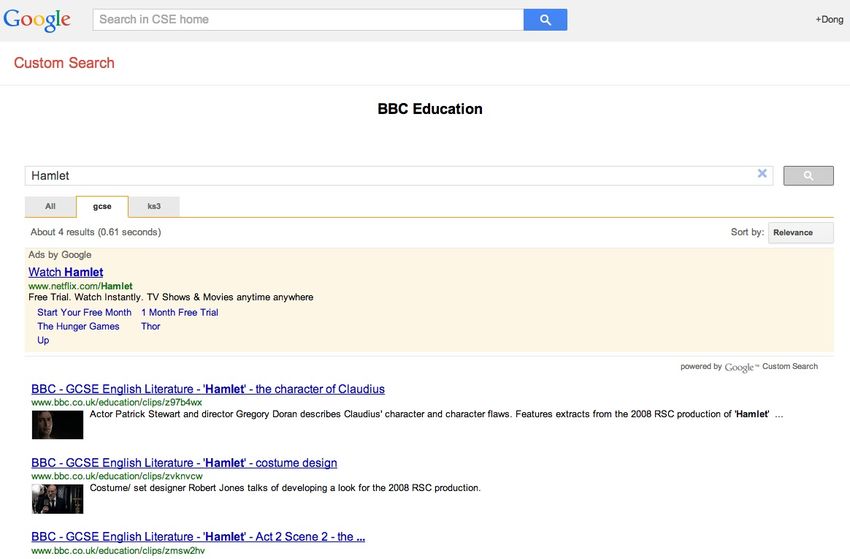Click Start Your Free Month sitelink
850x559 pixels.
point(84,312)
